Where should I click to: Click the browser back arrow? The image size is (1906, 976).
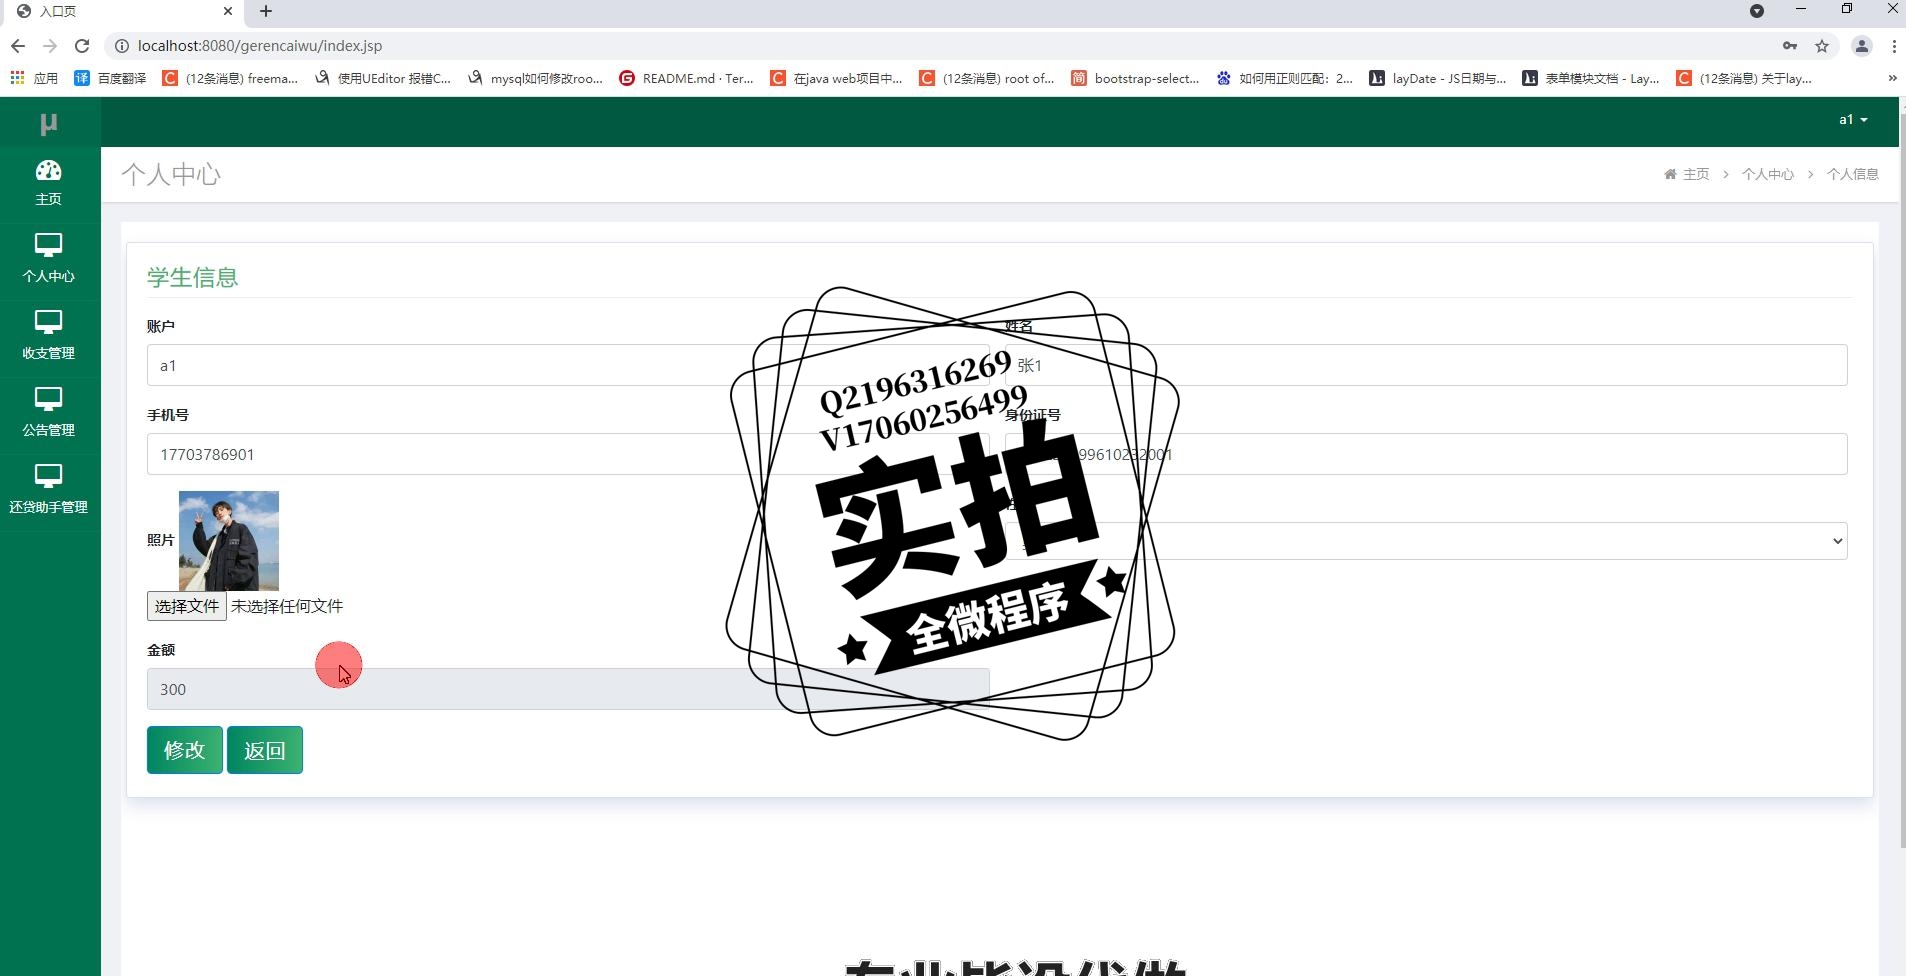tap(18, 46)
